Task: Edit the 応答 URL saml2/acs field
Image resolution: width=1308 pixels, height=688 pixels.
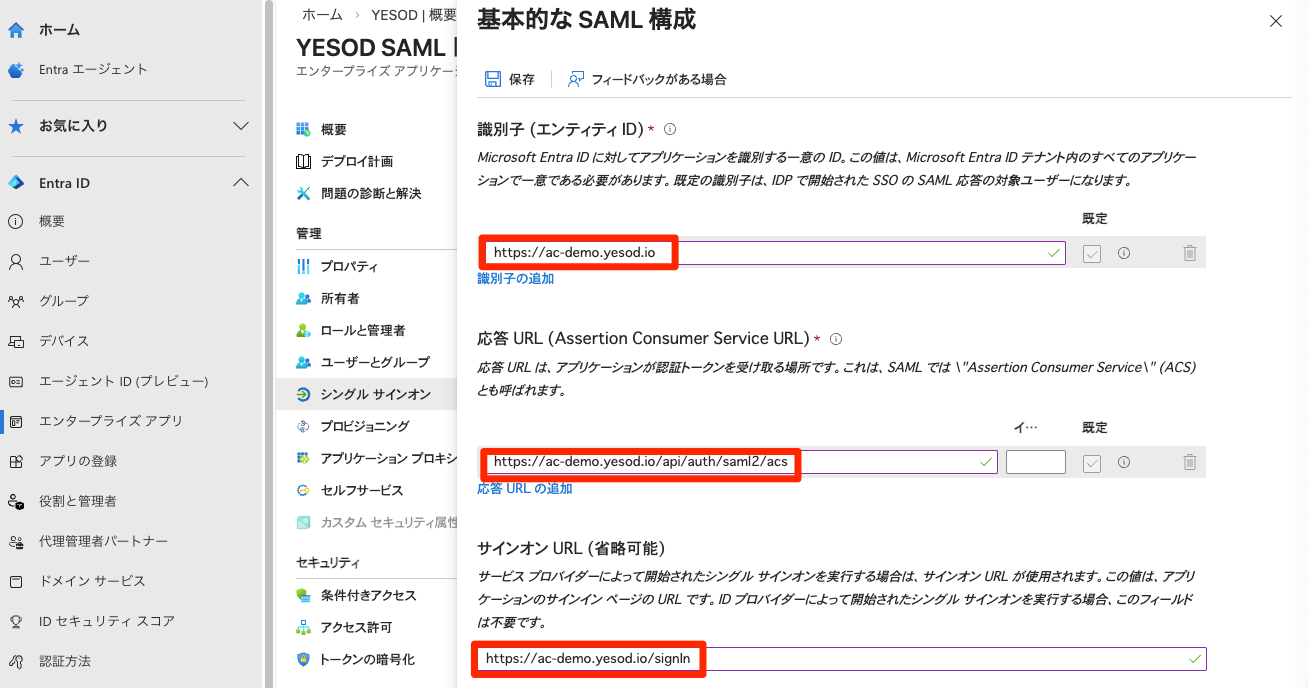Action: (741, 462)
